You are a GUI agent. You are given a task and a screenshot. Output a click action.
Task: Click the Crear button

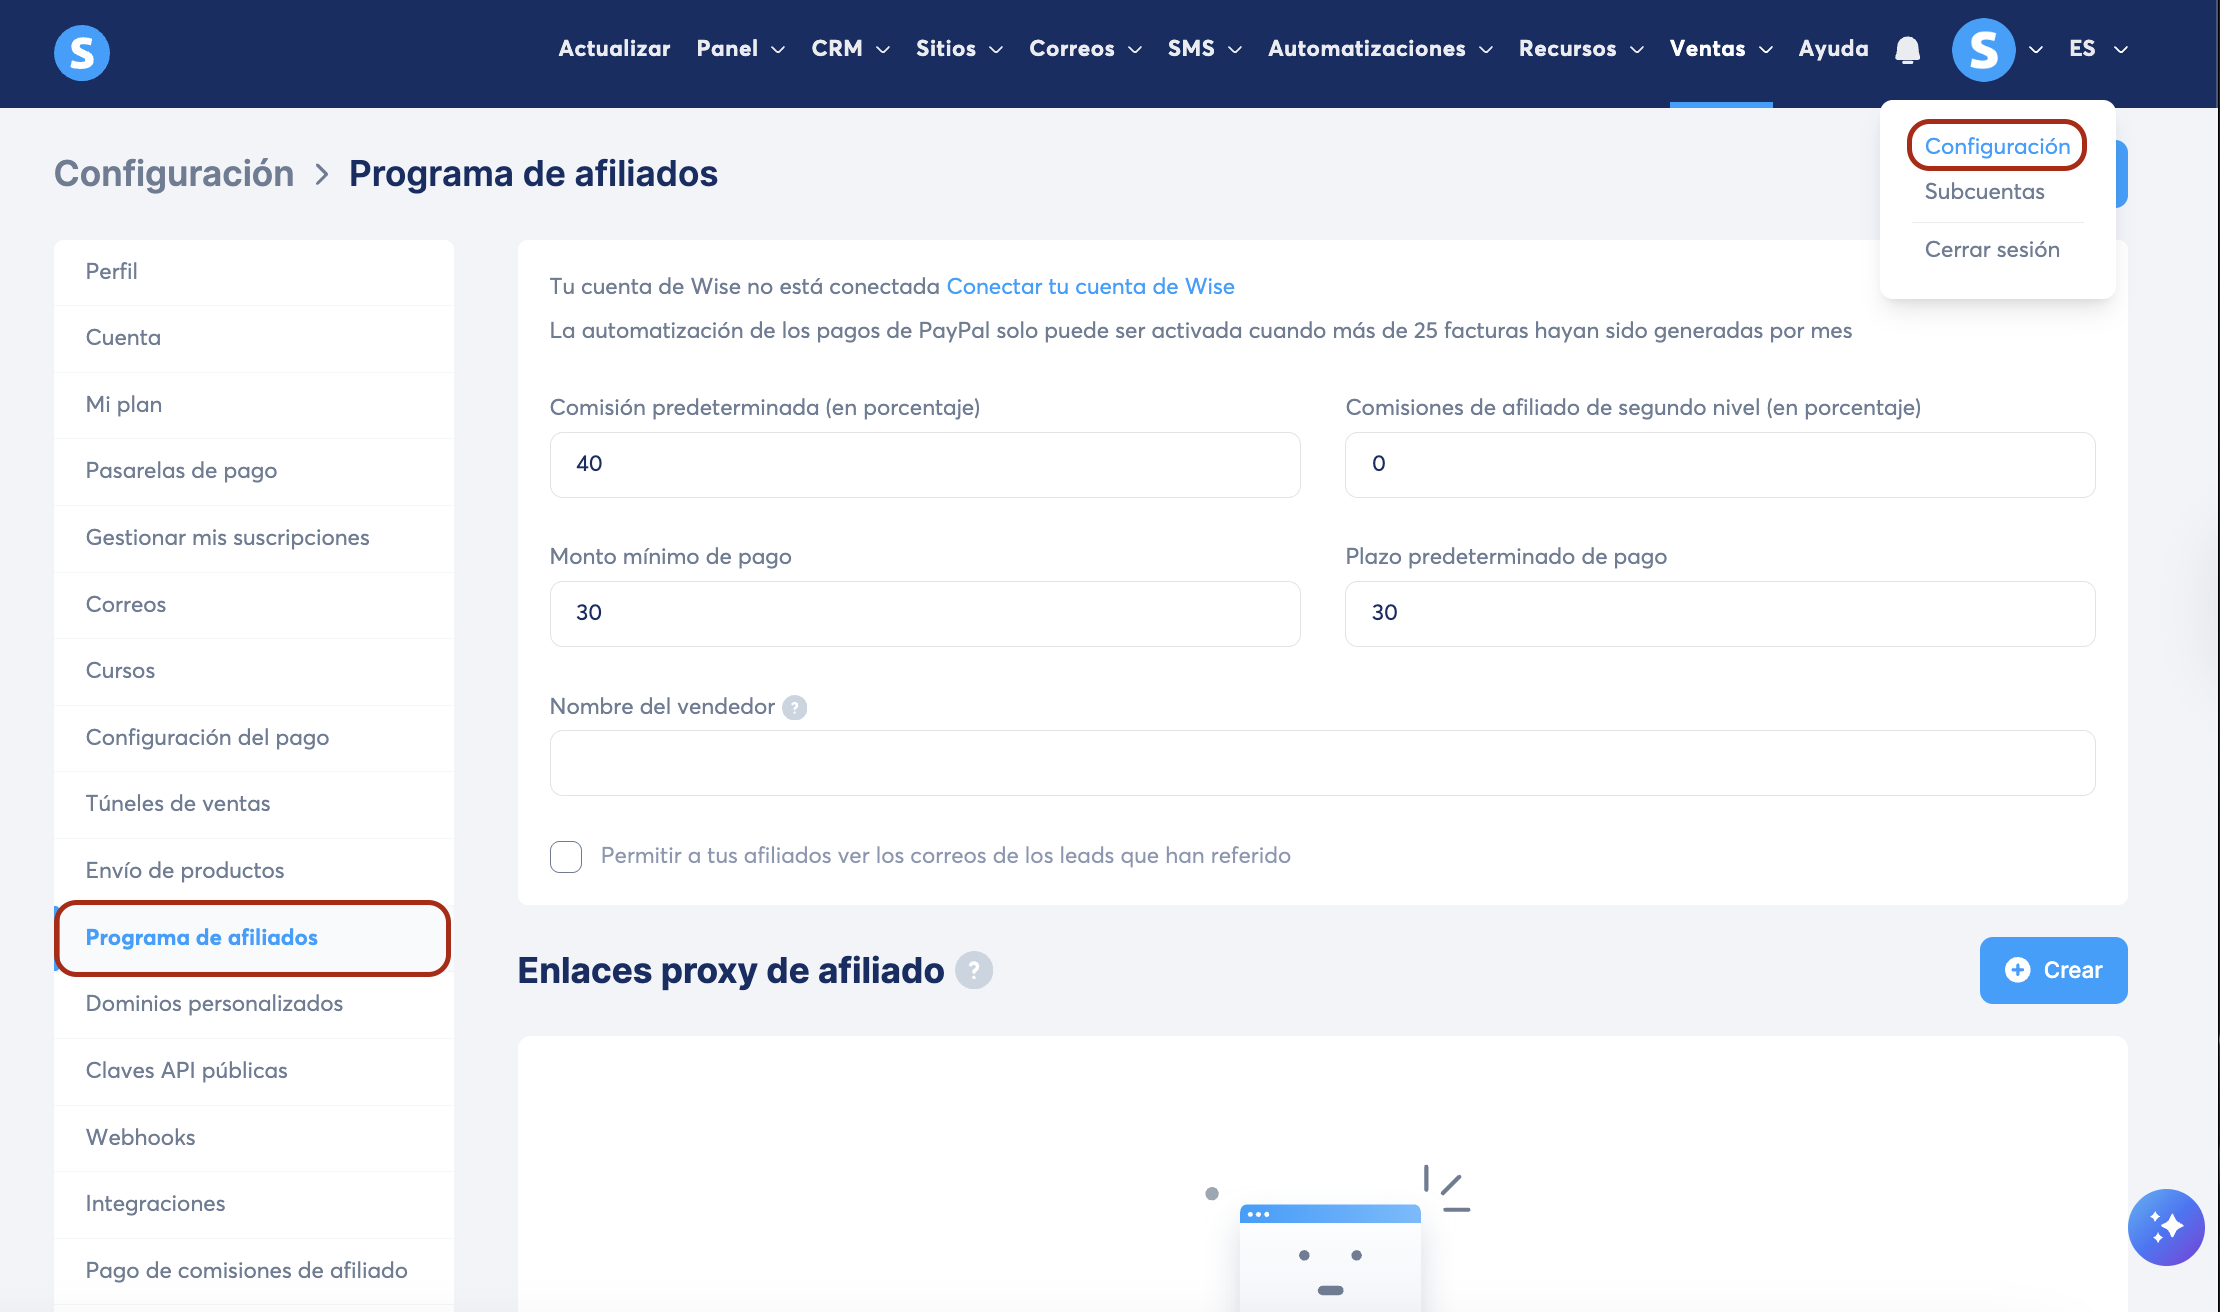(2053, 970)
